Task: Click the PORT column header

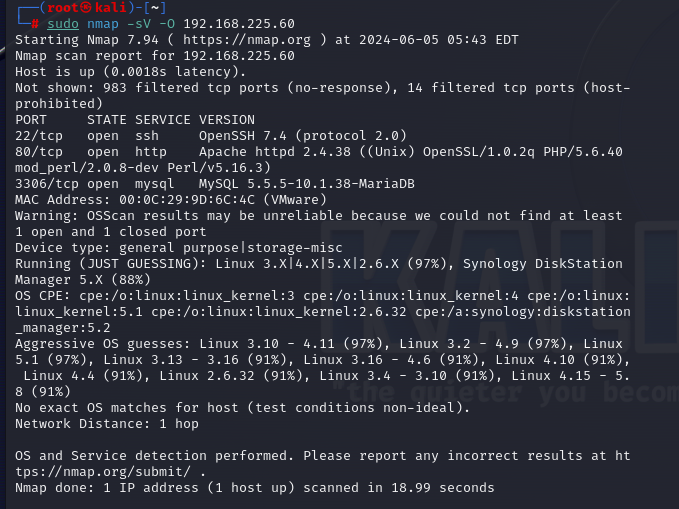Action: click(31, 120)
